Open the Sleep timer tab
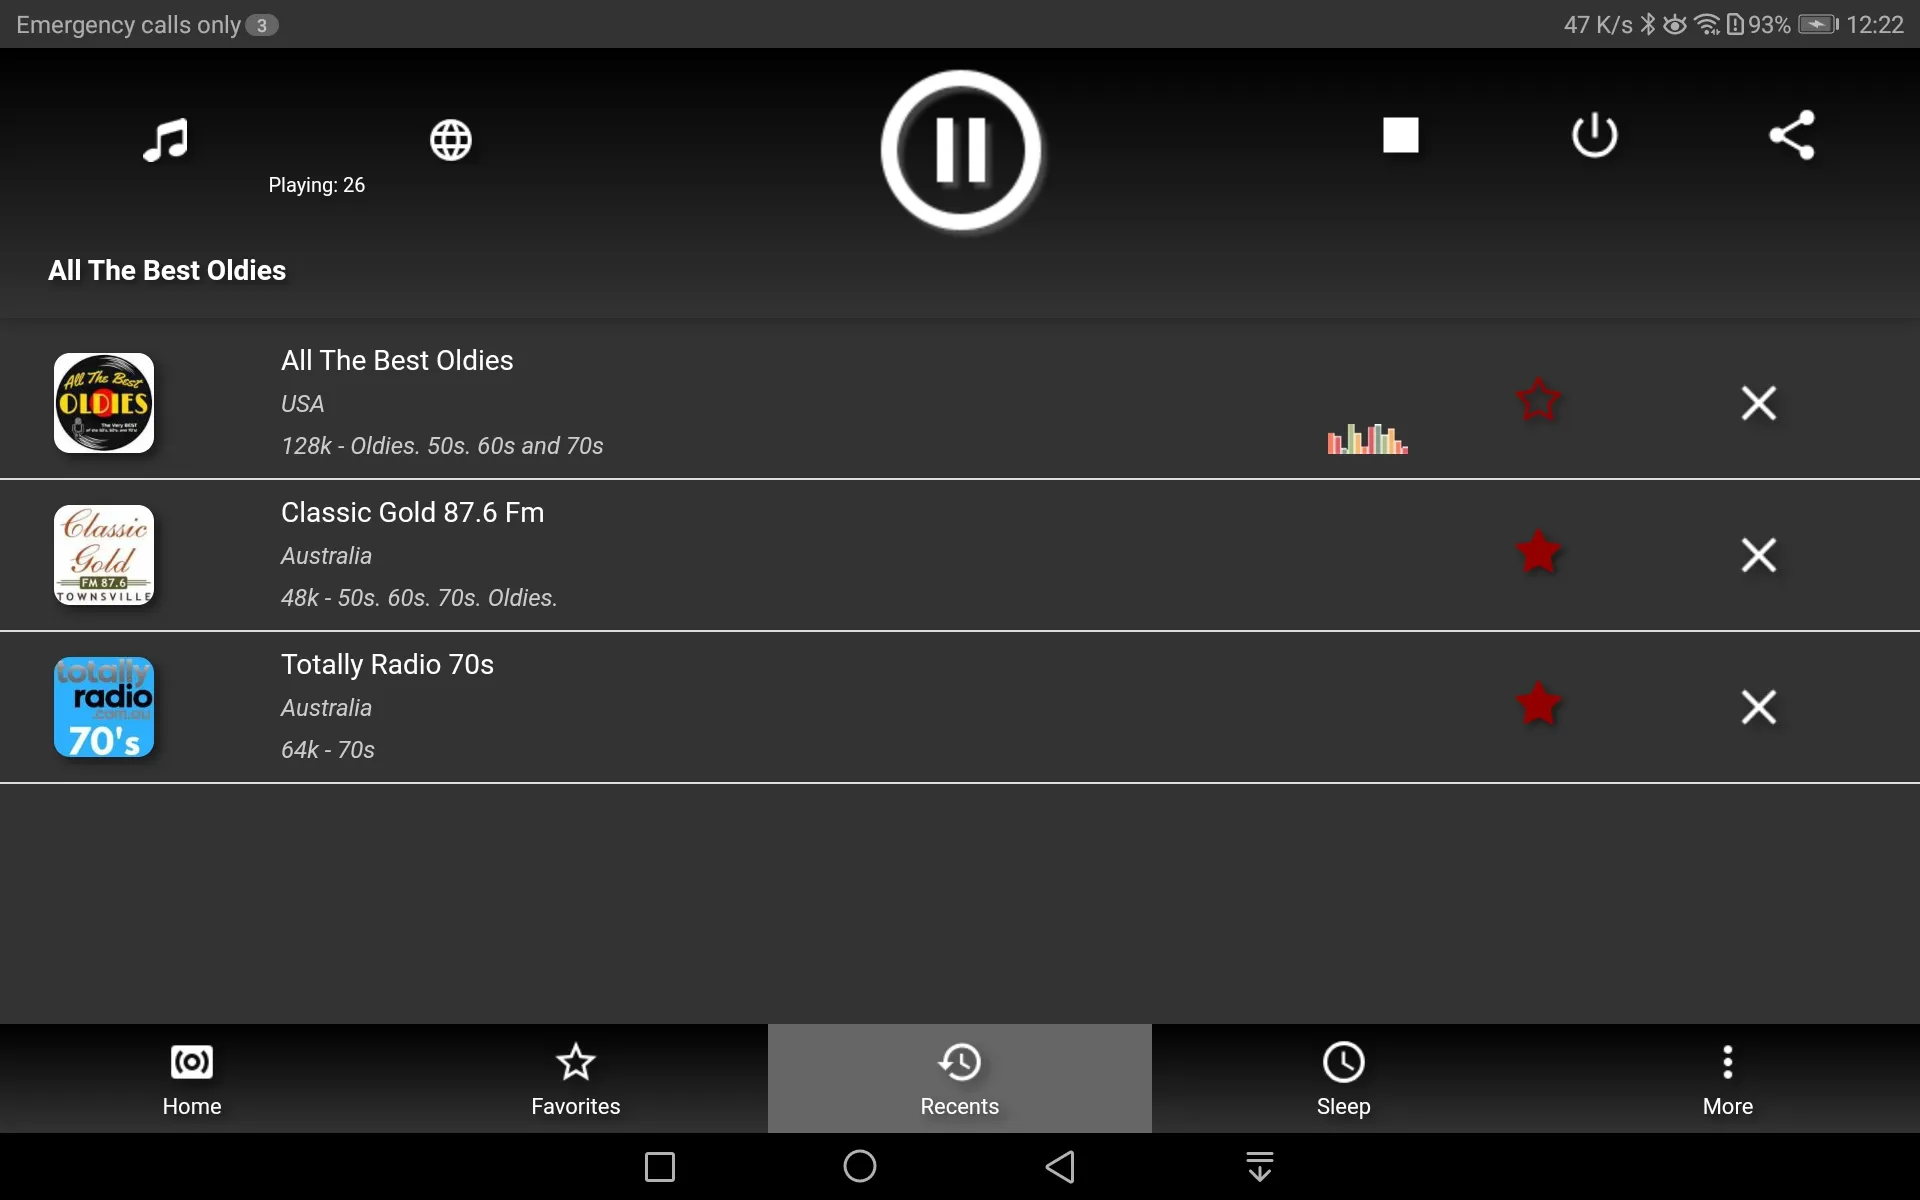Screen dimensions: 1920x1200 tap(1342, 1077)
